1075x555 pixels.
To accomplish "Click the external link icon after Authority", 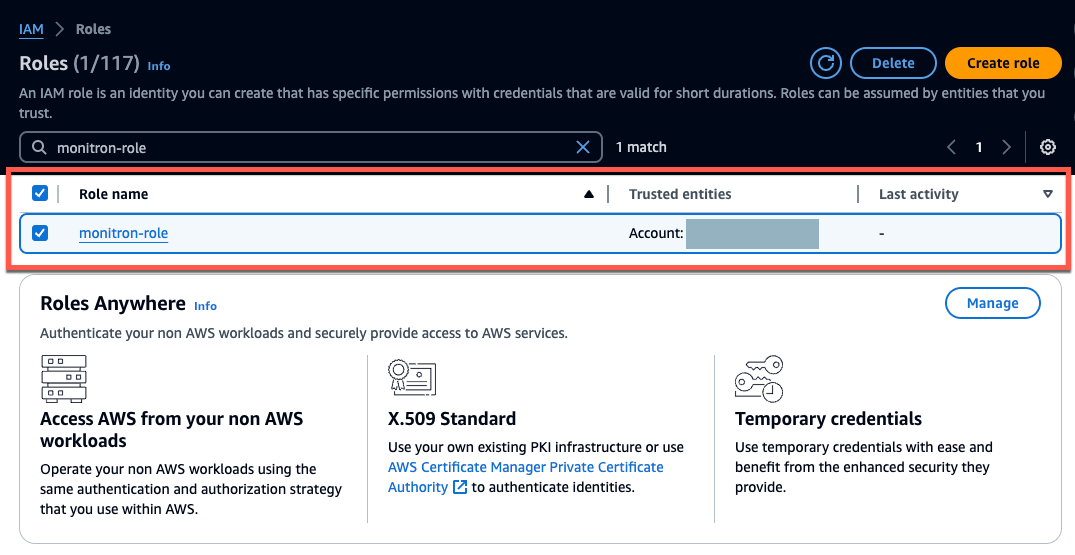I will pos(460,487).
